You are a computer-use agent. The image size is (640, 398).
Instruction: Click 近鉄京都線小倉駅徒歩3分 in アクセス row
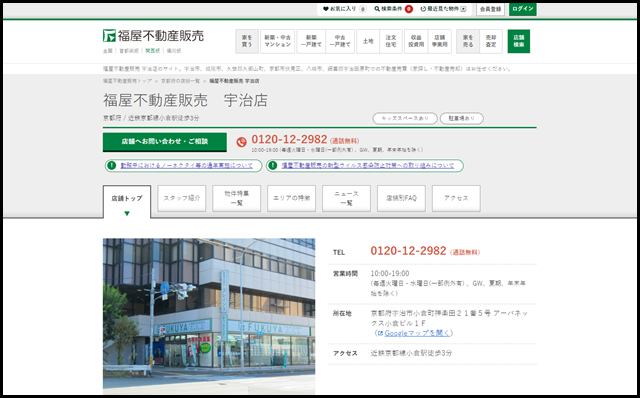(x=411, y=353)
